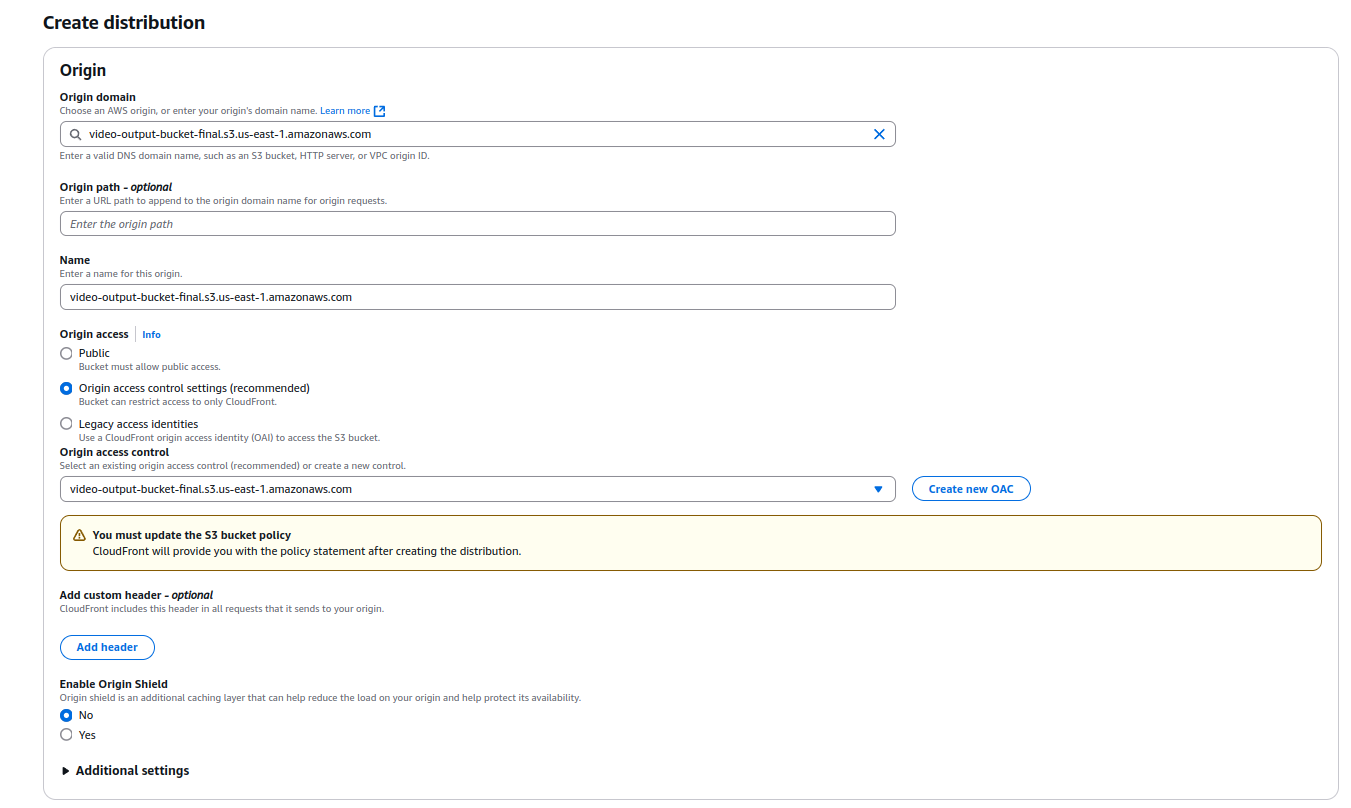This screenshot has height=808, width=1351.
Task: Click the warning triangle icon in bucket policy alert
Action: tap(80, 535)
